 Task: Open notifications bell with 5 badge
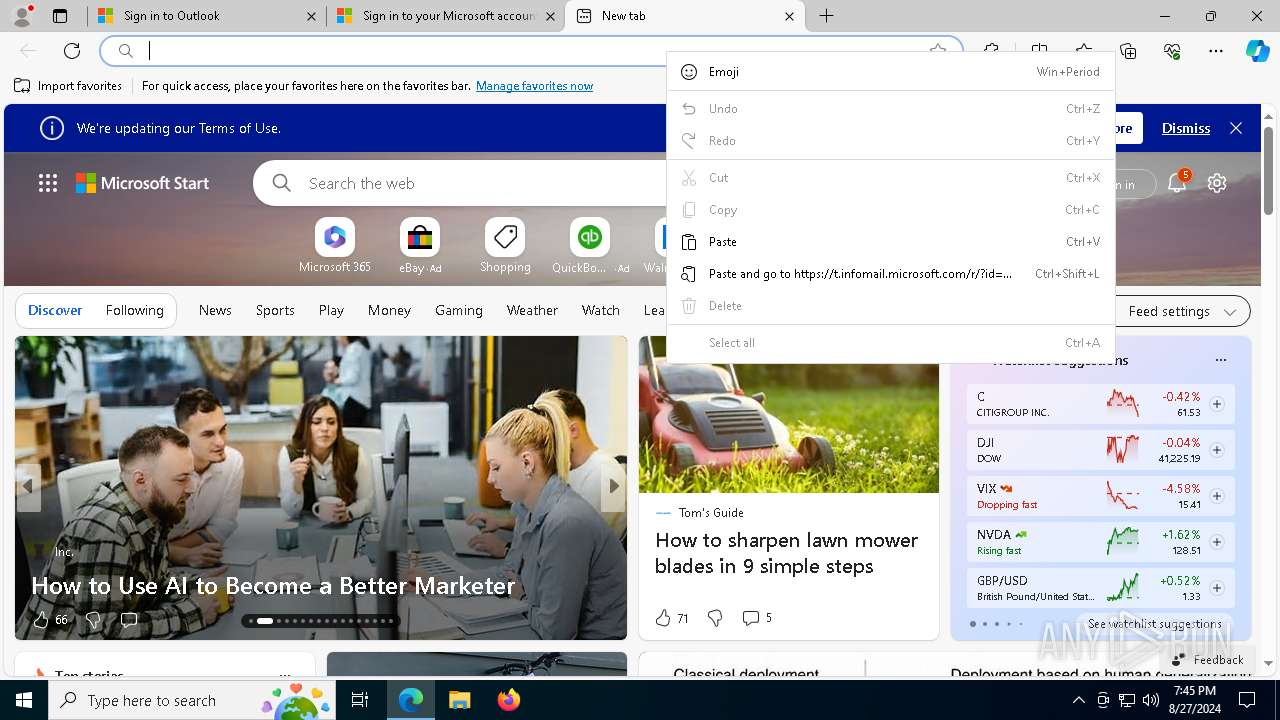[x=1177, y=183]
